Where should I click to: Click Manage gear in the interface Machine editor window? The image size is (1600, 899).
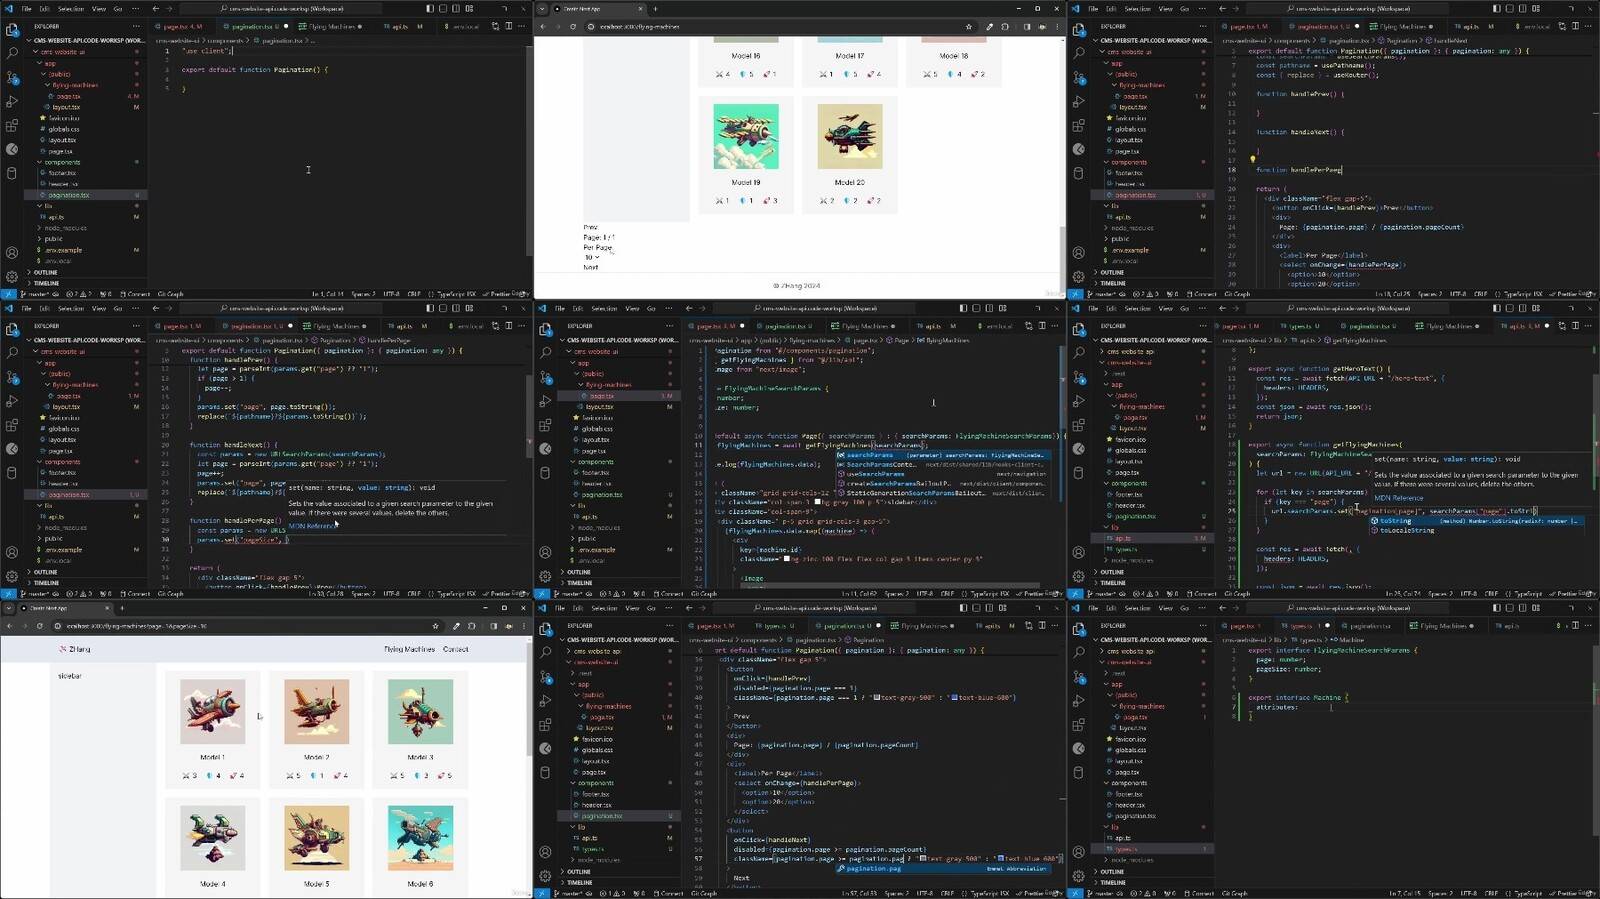(1079, 876)
